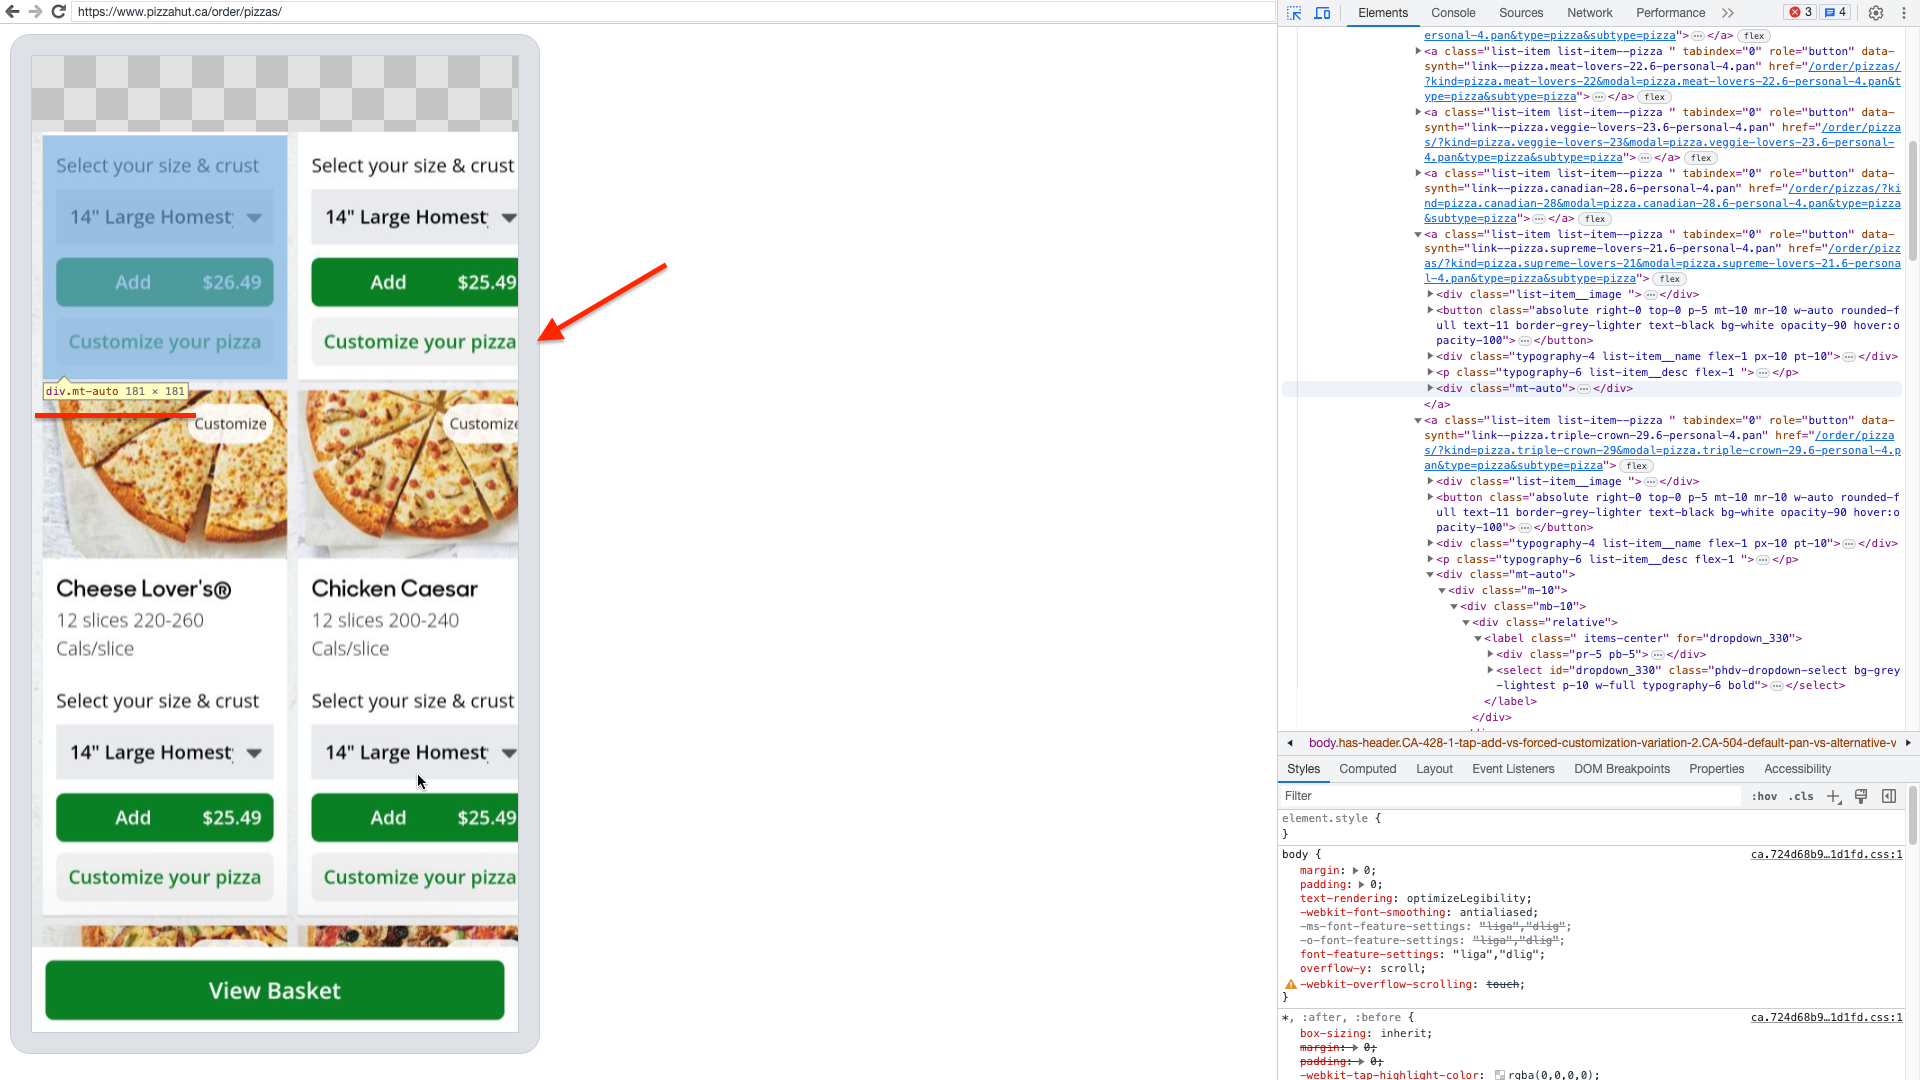Viewport: 1920px width, 1080px height.
Task: Open the Sources tab
Action: (1521, 13)
